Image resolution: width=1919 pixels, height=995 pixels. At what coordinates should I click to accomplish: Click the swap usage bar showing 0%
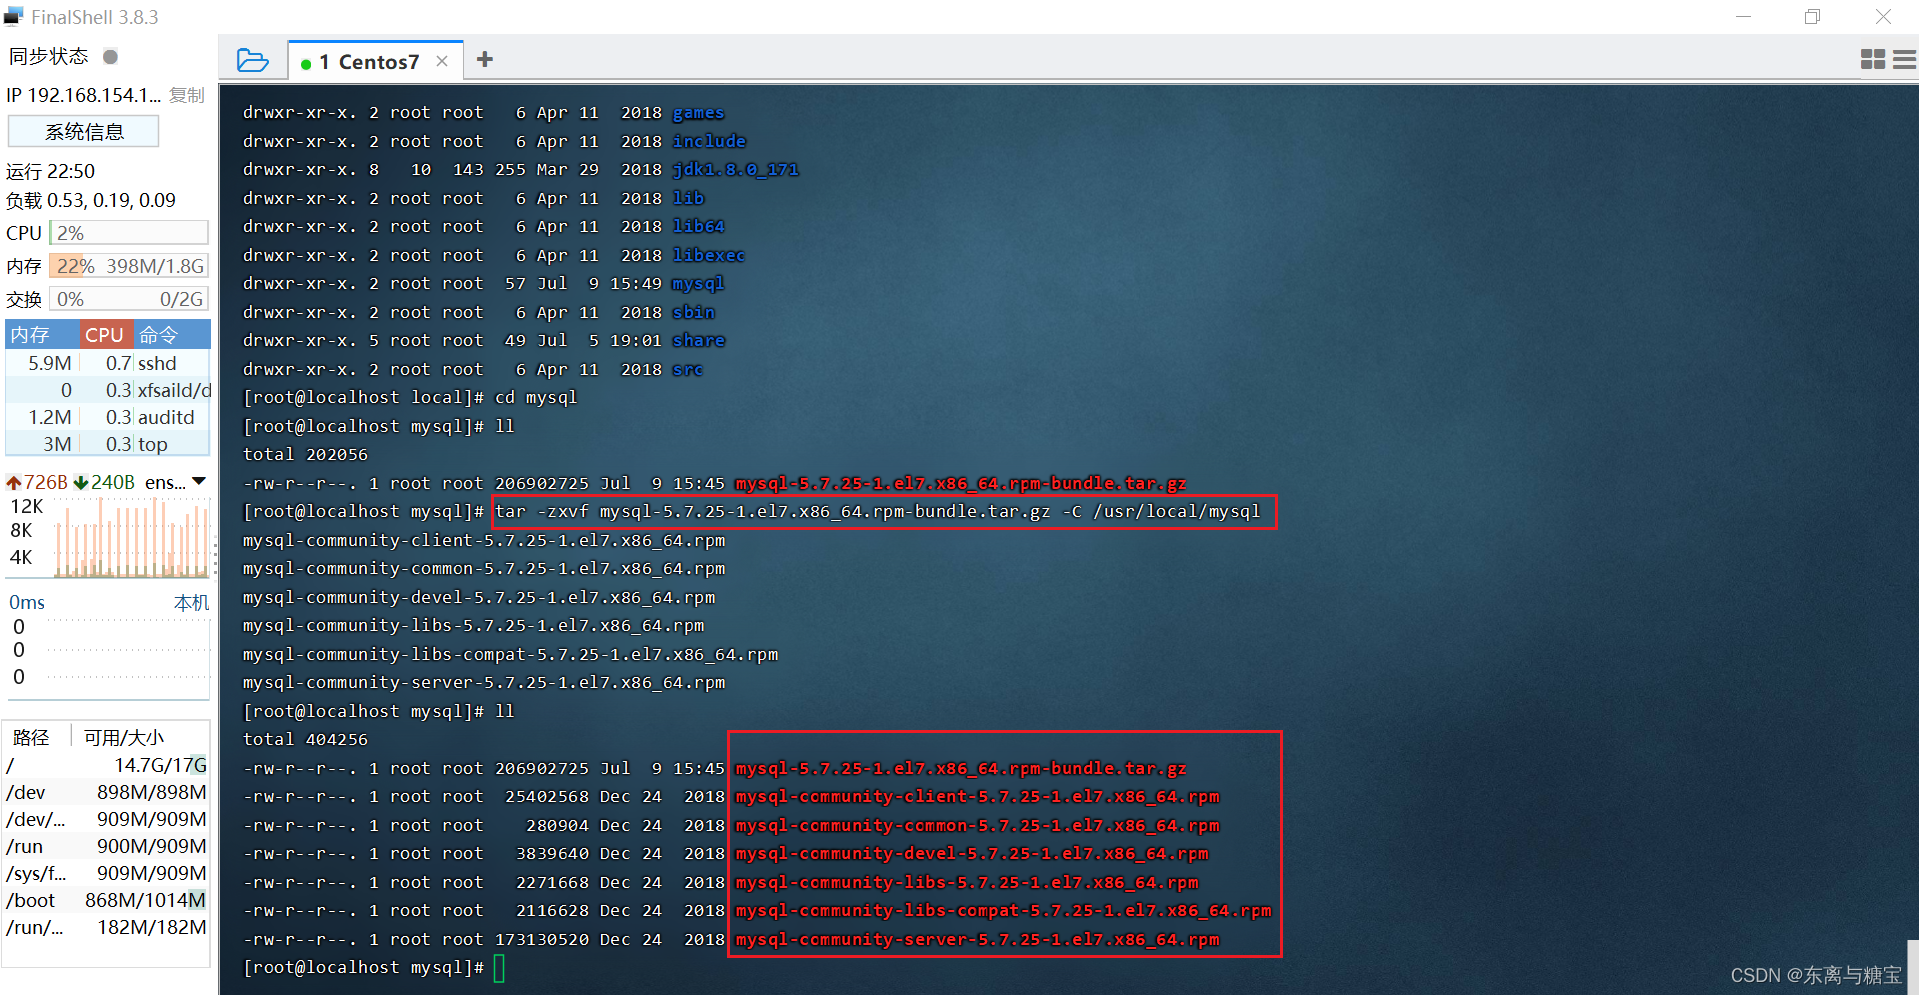tap(129, 299)
